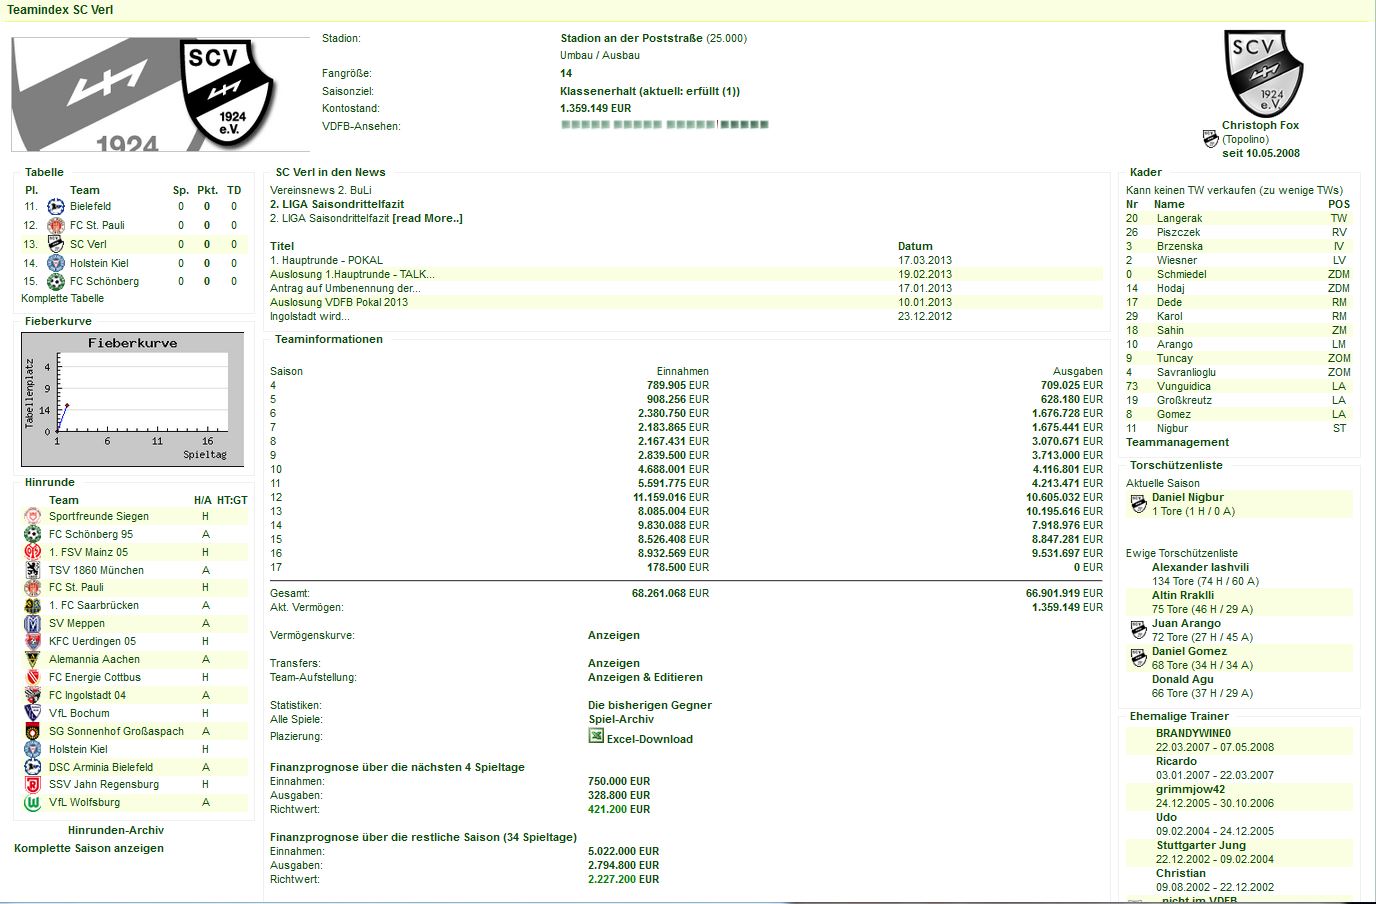
Task: Open former trainer BRANDYWINE0
Action: point(1194,734)
